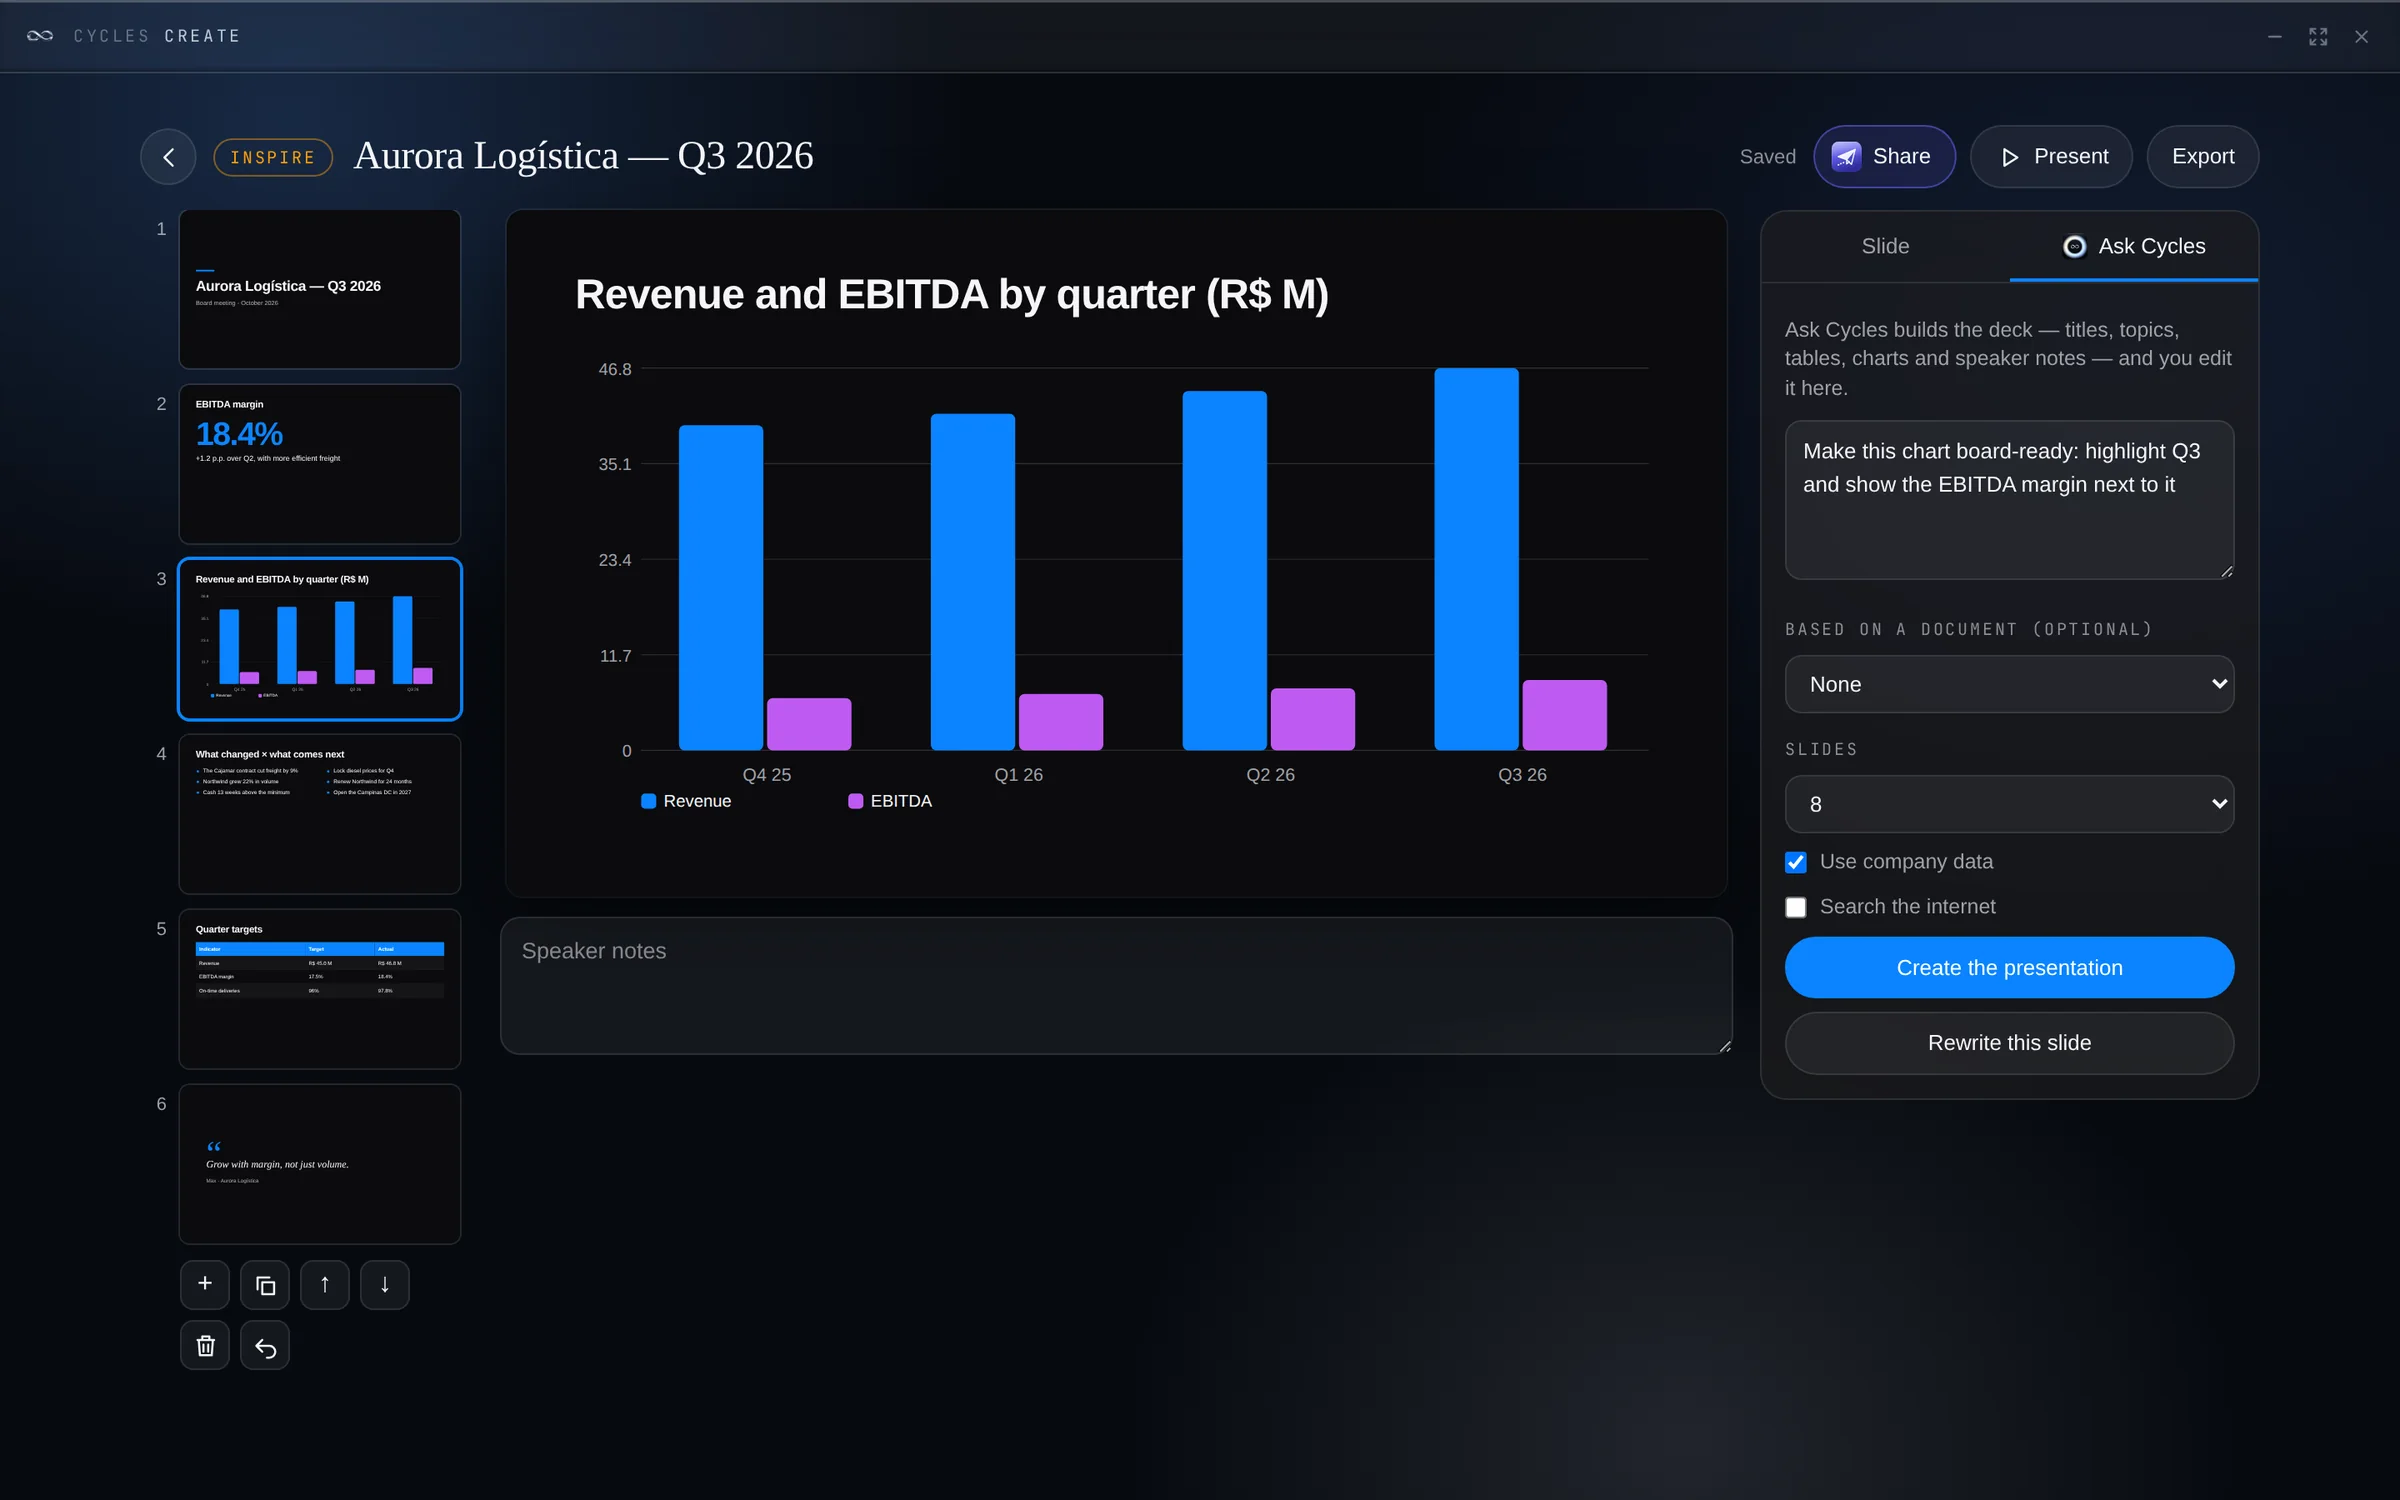The width and height of the screenshot is (2400, 1500).
Task: Add a new slide with plus icon
Action: pyautogui.click(x=205, y=1284)
